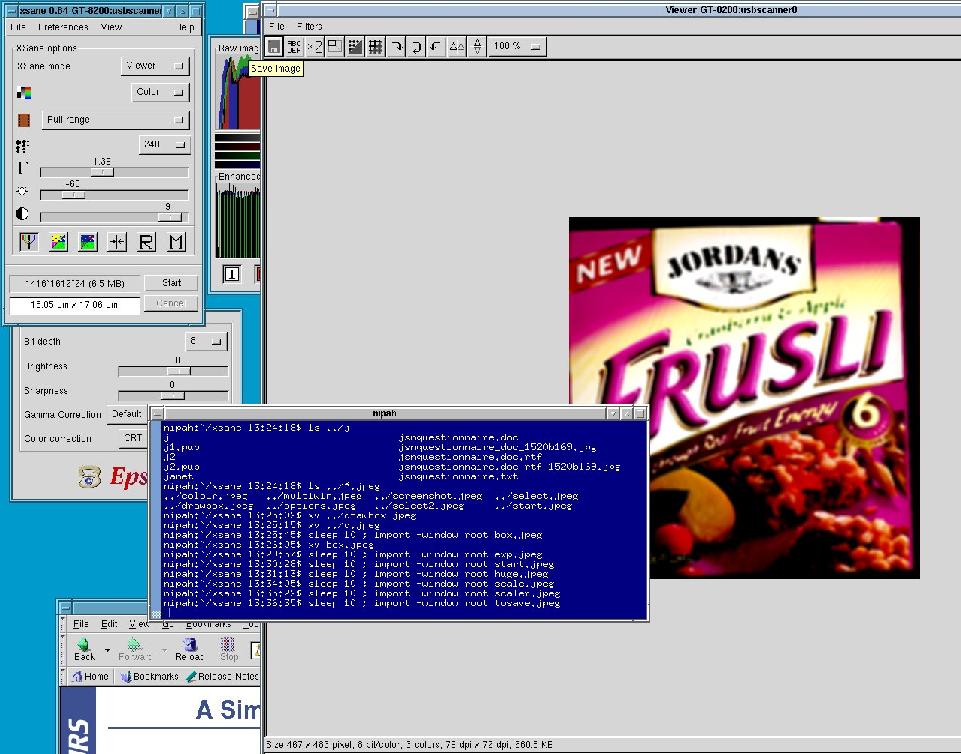Image resolution: width=961 pixels, height=754 pixels.
Task: Click the nipah terminal title bar
Action: point(384,414)
